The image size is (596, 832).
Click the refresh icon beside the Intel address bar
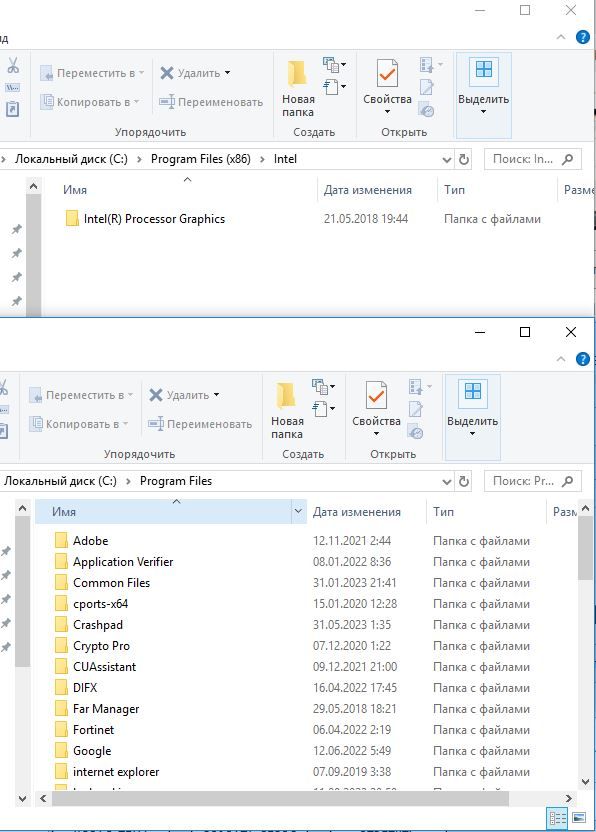464,159
